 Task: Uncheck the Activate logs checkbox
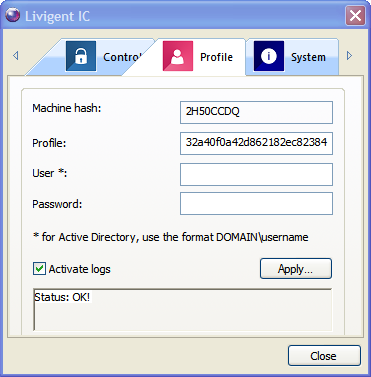(x=39, y=268)
